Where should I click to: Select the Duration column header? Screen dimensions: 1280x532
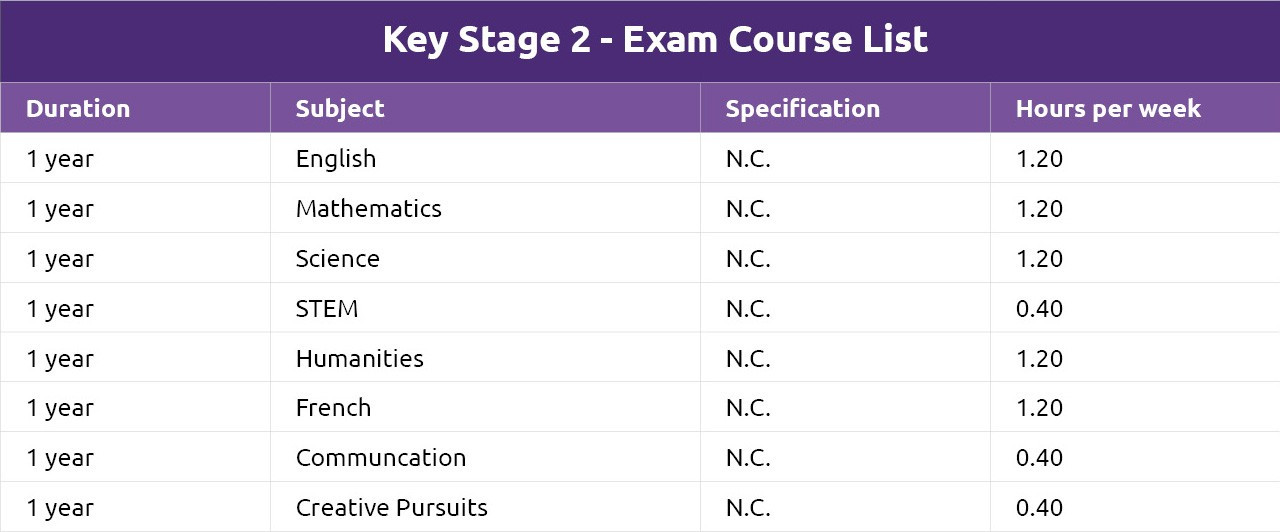click(78, 108)
